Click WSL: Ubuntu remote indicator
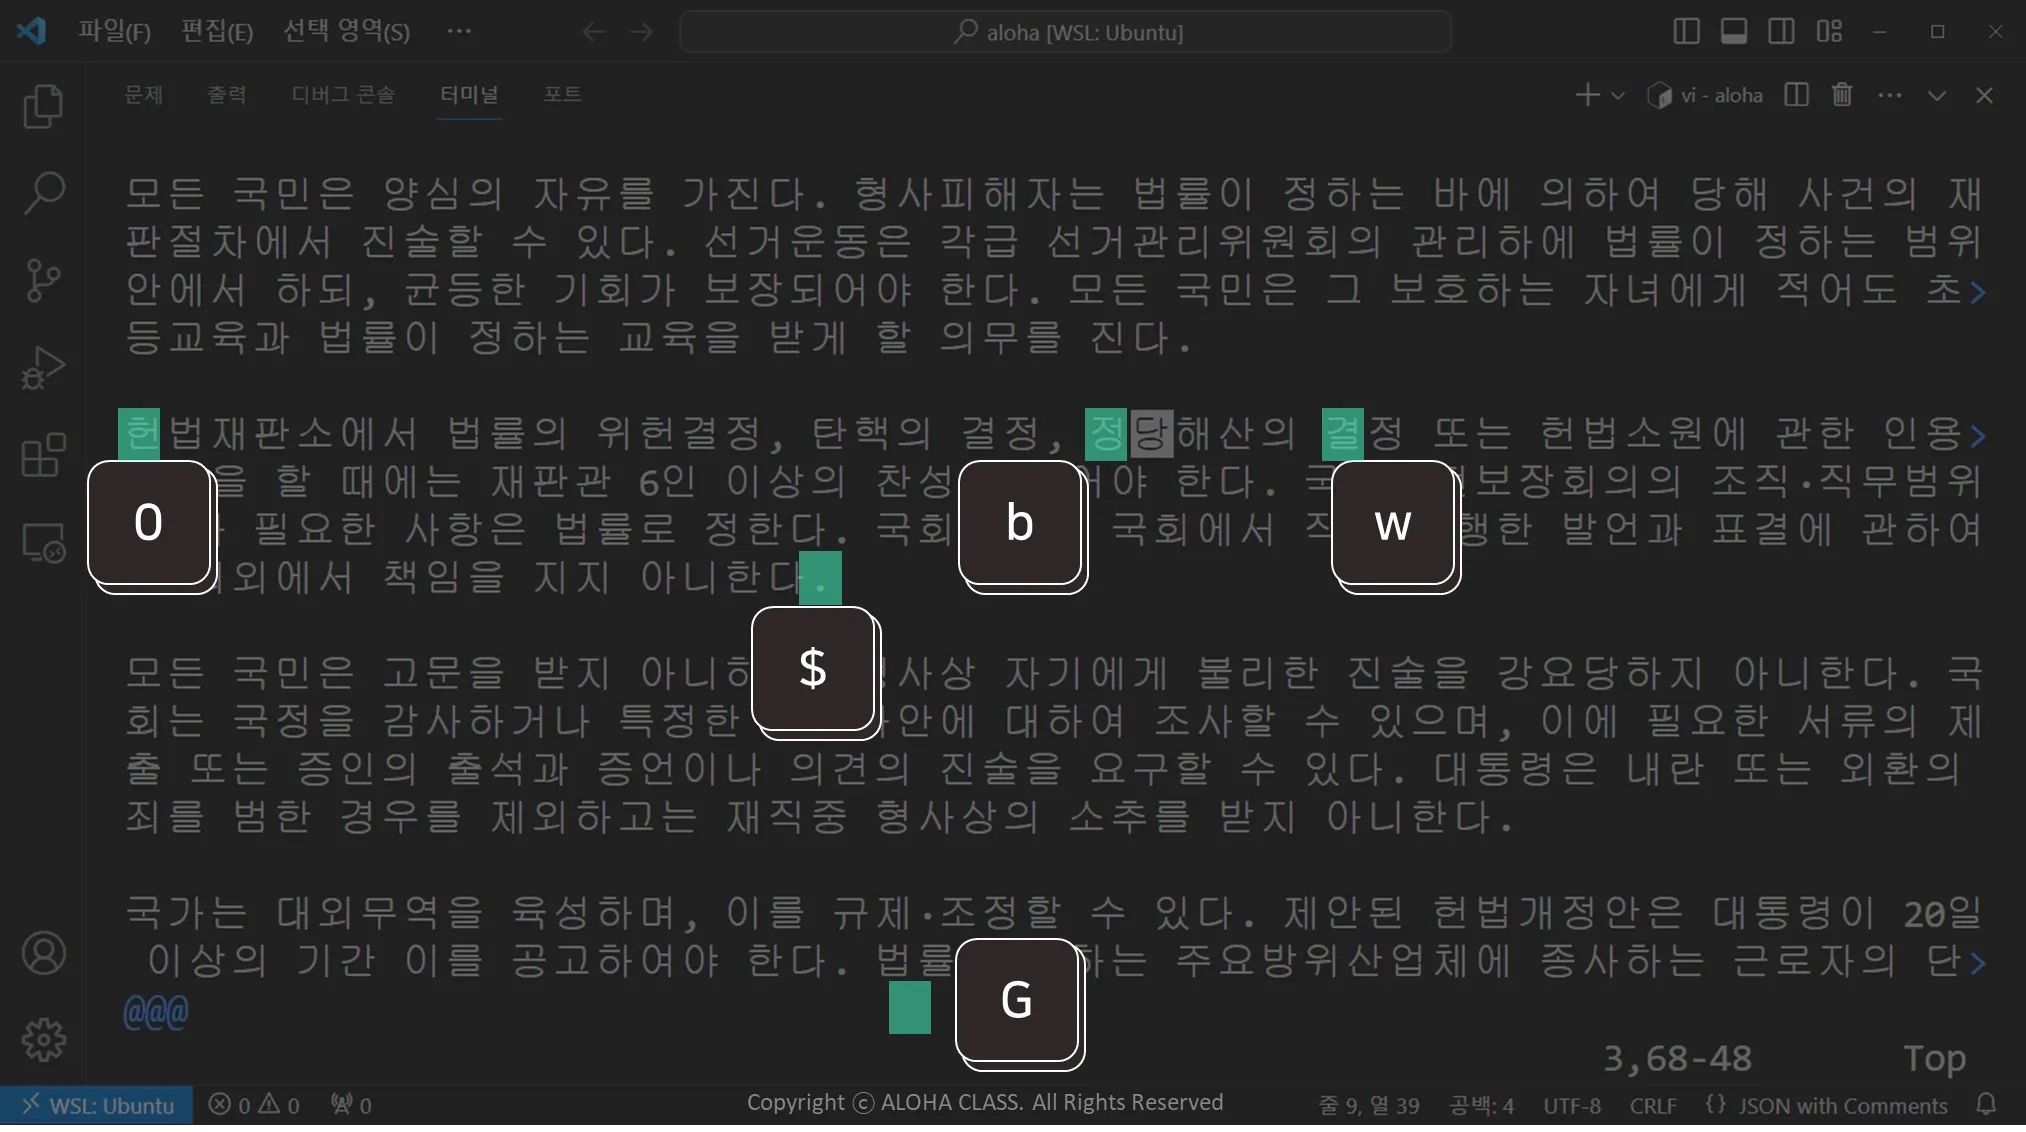The width and height of the screenshot is (2026, 1132). (98, 1105)
